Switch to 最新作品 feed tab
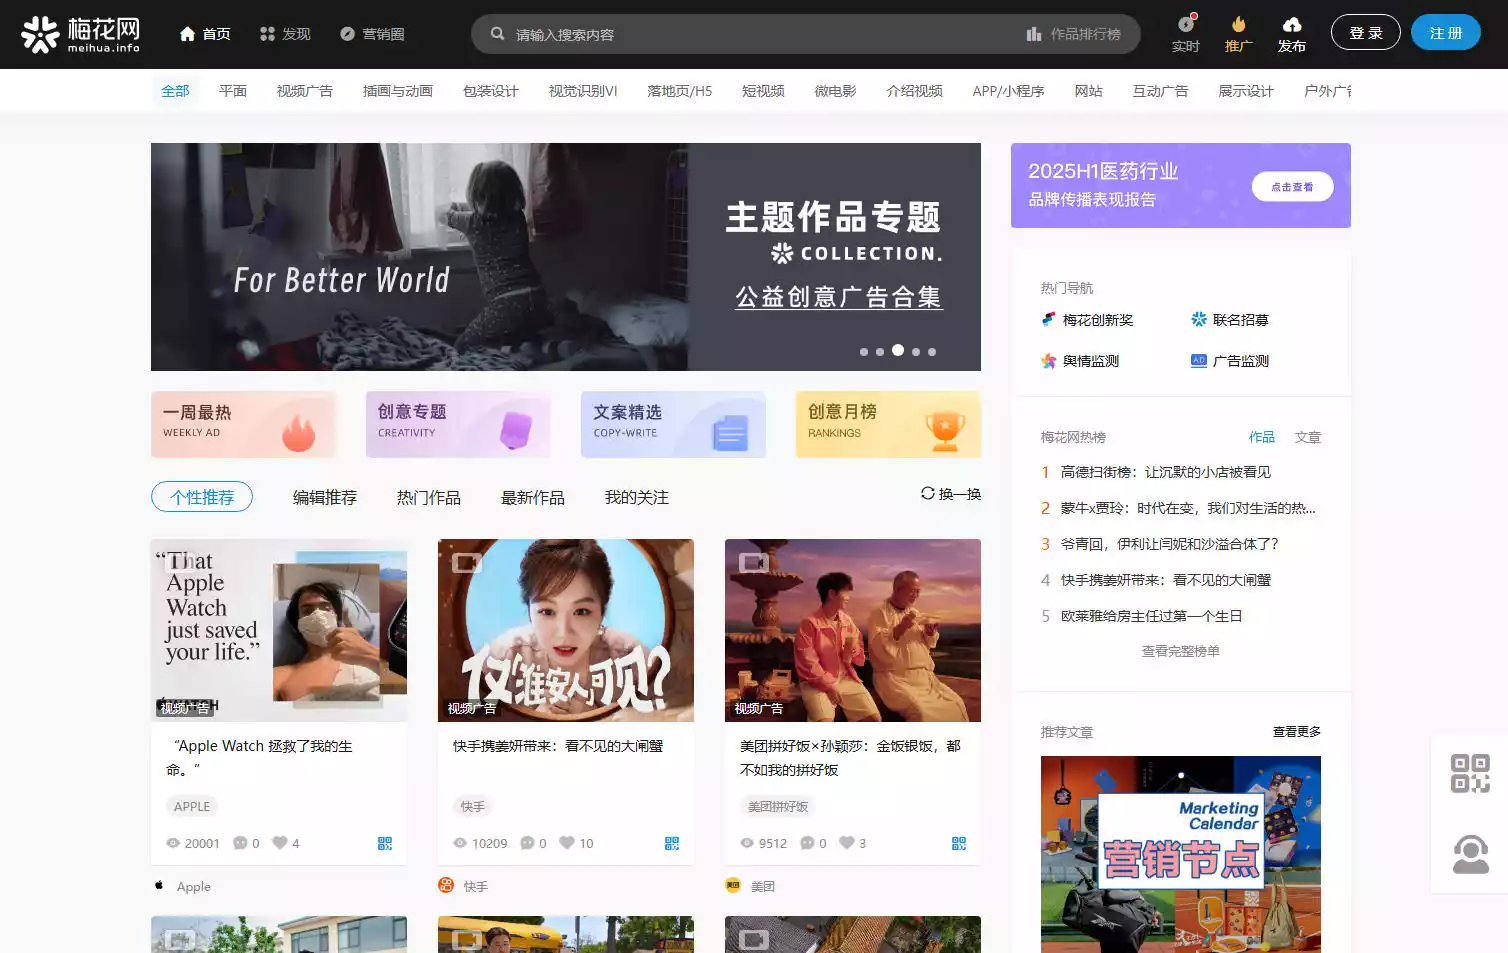Image resolution: width=1508 pixels, height=953 pixels. [533, 497]
